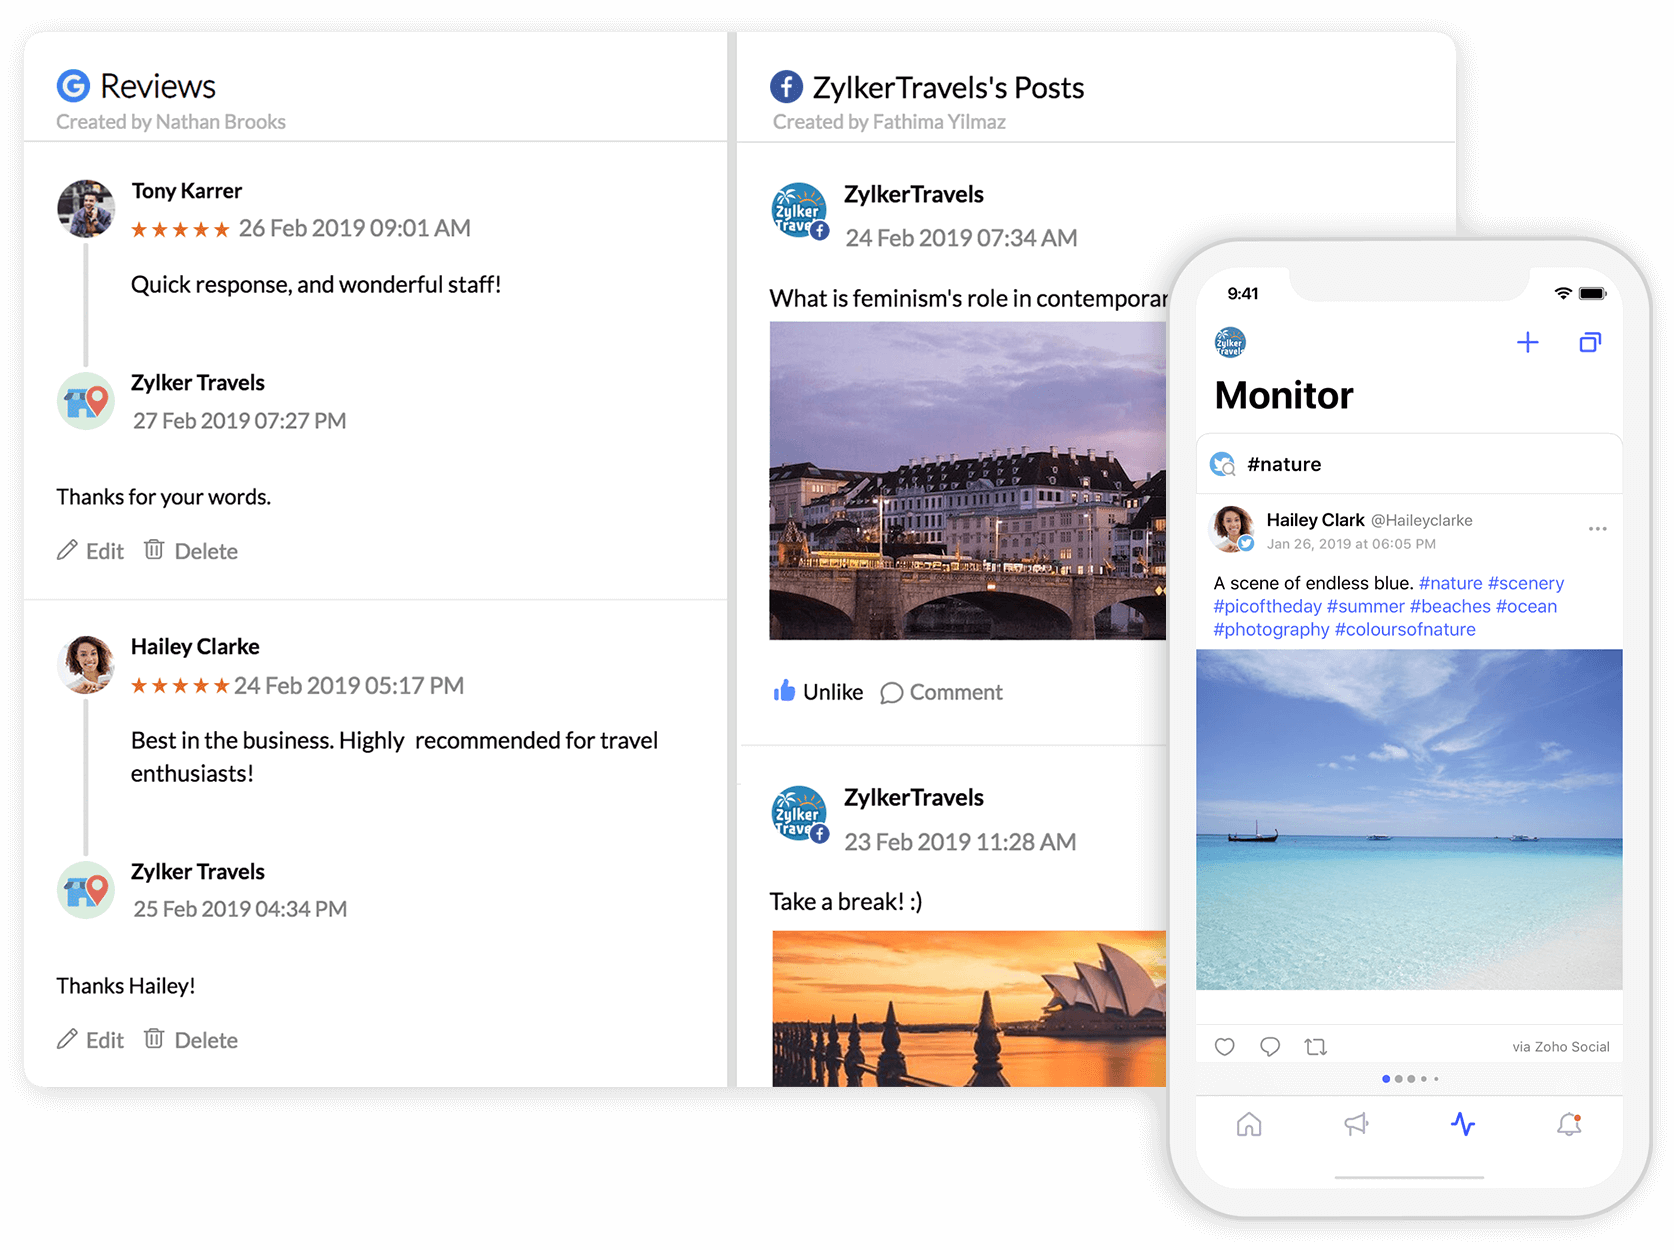Screen dimensions: 1674x1250
Task: Click the reviewer name Tony Karrer
Action: pyautogui.click(x=186, y=191)
